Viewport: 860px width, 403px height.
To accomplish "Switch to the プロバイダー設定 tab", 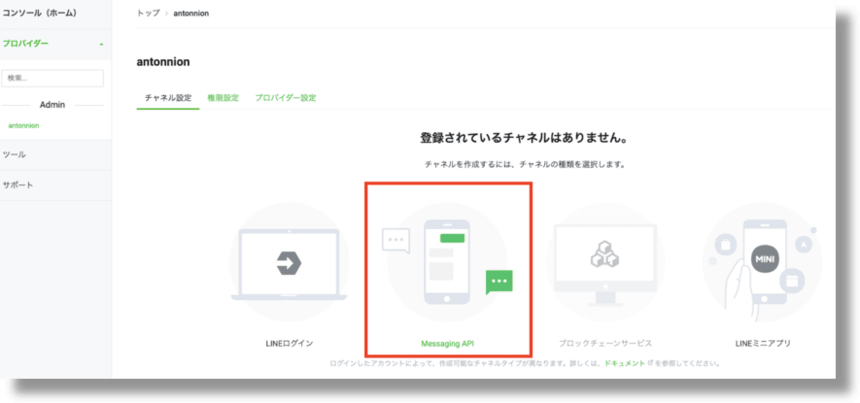I will point(285,98).
